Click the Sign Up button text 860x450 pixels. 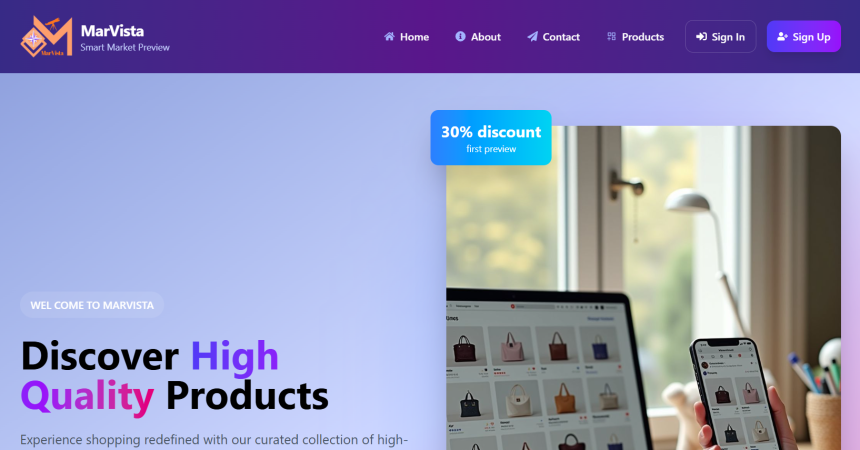click(x=811, y=37)
